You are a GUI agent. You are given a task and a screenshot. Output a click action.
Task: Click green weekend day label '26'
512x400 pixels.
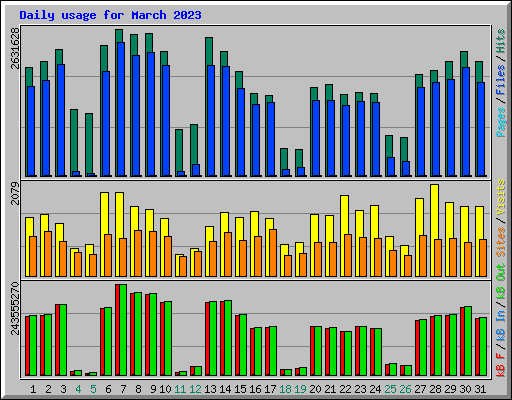pos(405,389)
